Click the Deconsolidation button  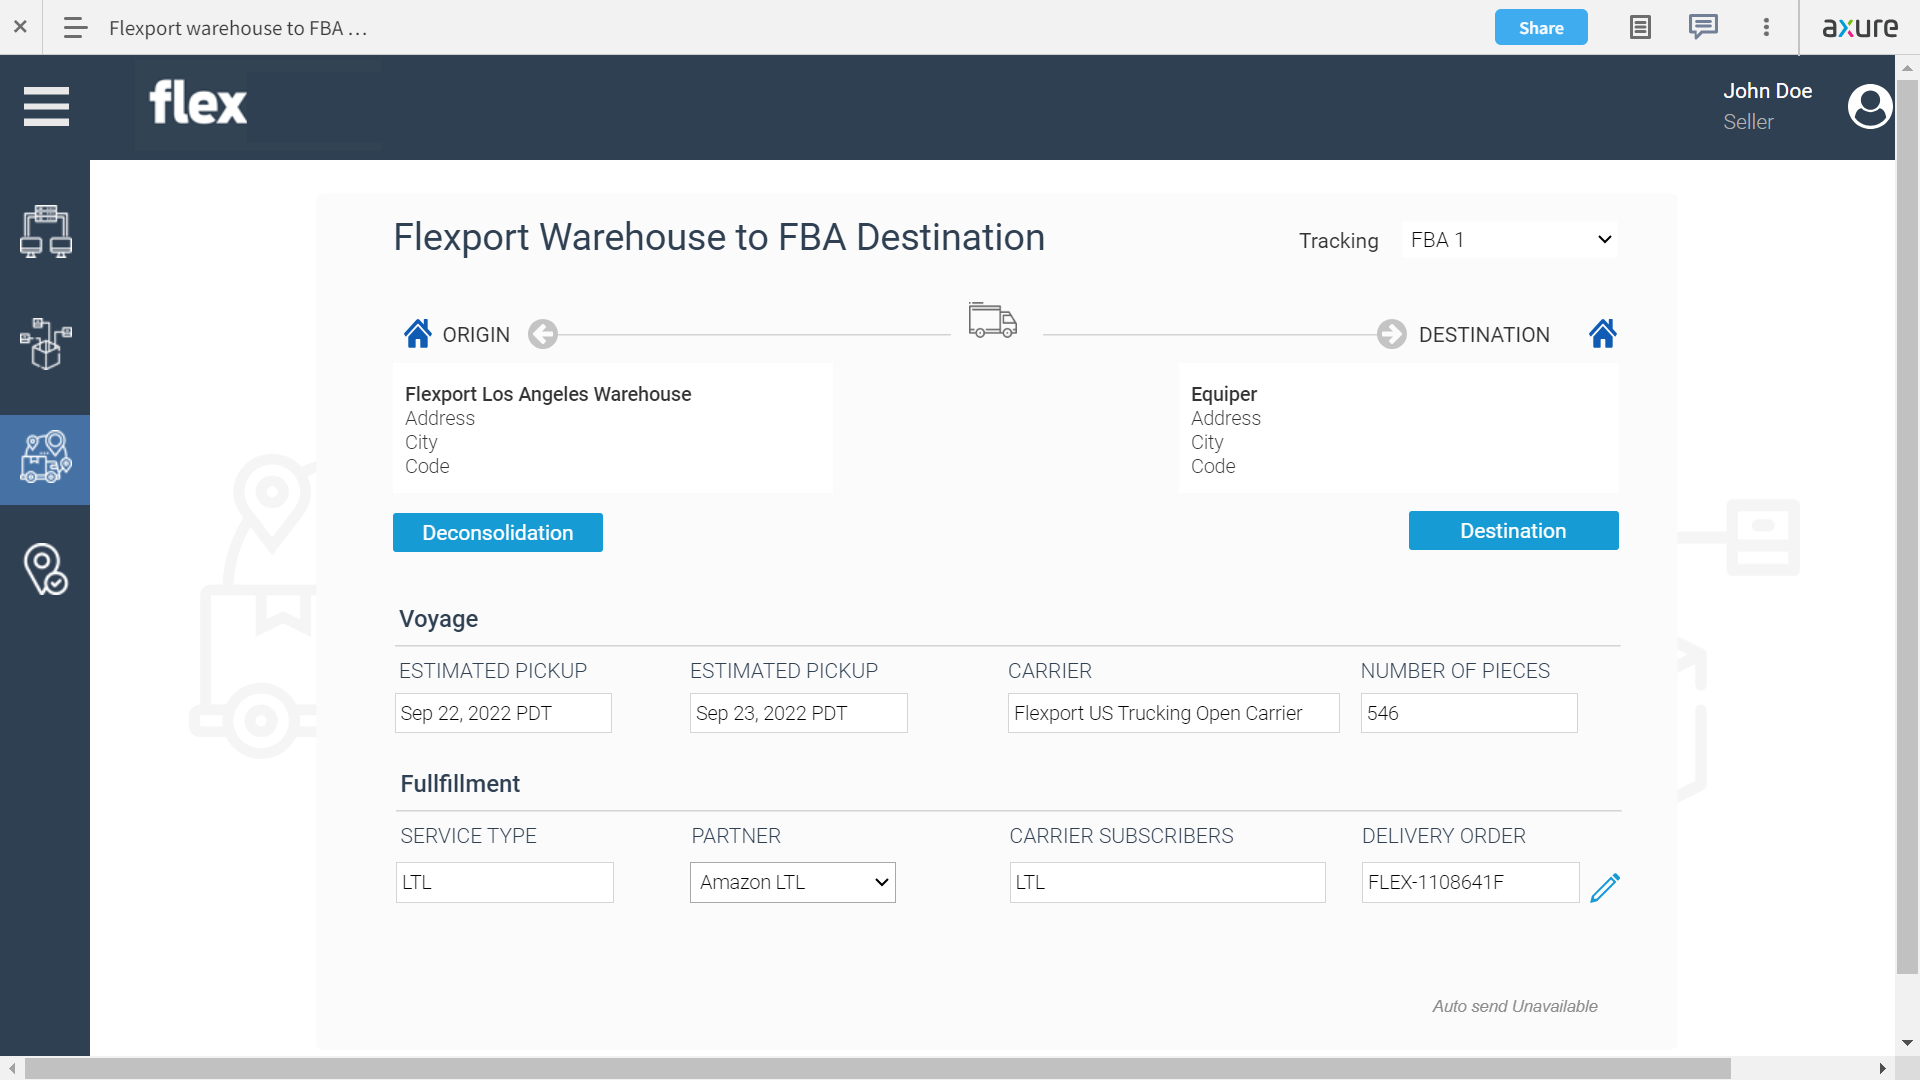tap(497, 532)
